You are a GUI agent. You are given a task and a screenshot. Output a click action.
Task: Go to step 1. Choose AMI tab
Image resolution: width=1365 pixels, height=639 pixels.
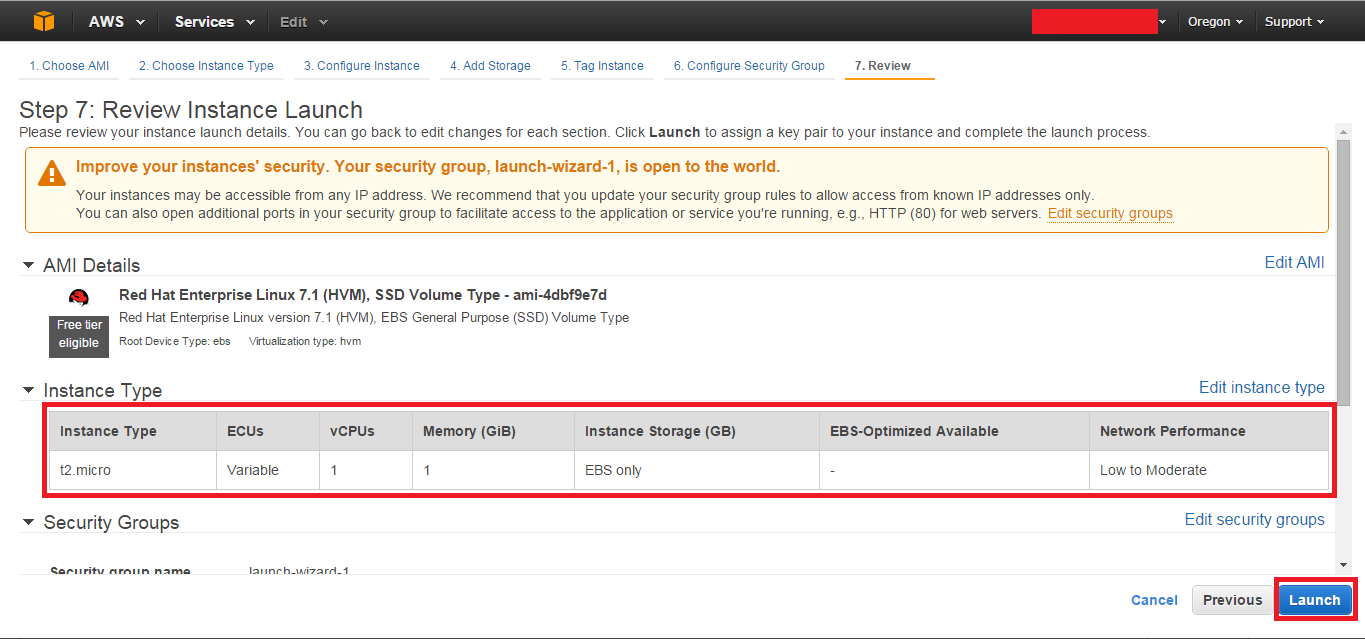click(69, 66)
